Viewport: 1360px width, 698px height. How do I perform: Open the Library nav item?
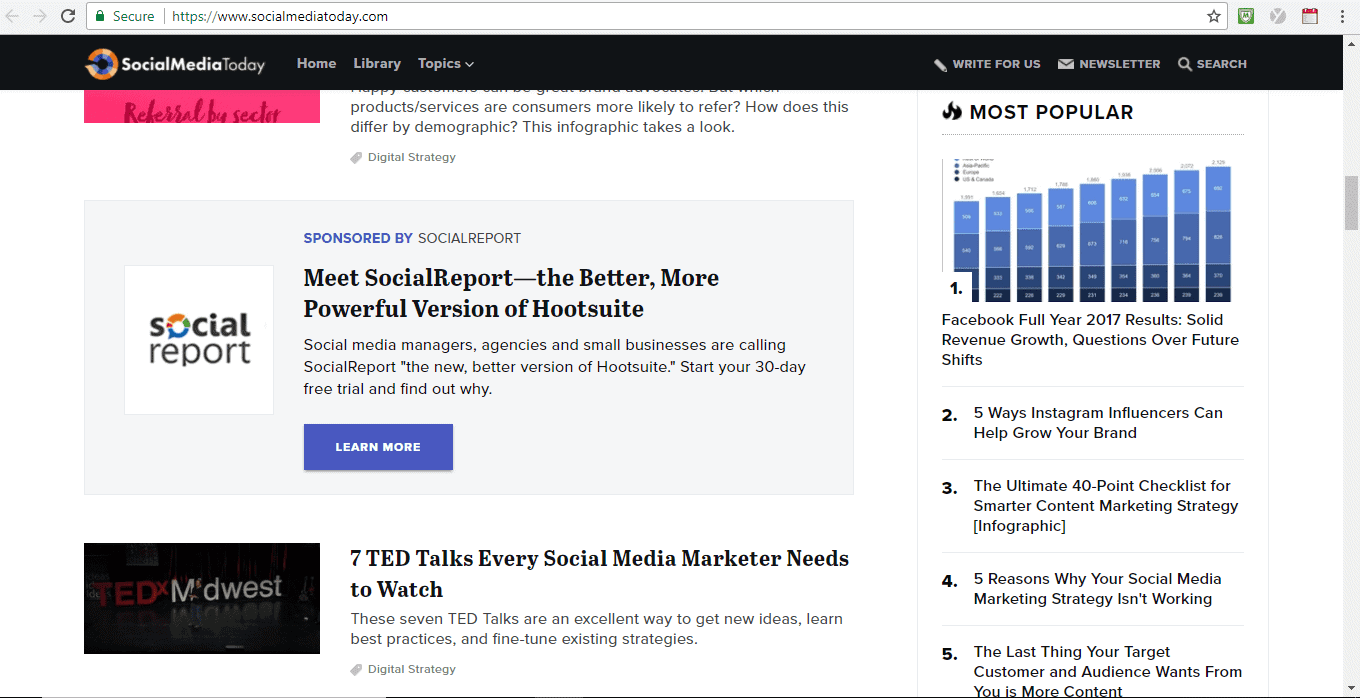click(377, 63)
